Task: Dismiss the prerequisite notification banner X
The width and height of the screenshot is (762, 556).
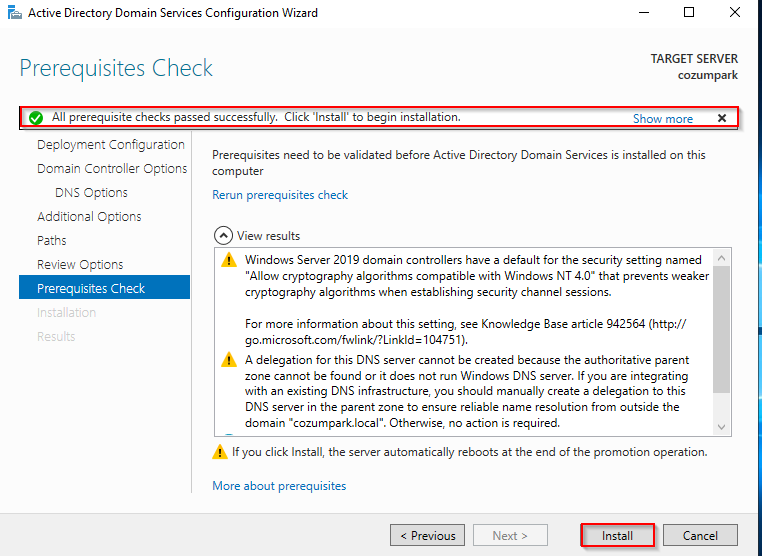Action: (x=722, y=118)
